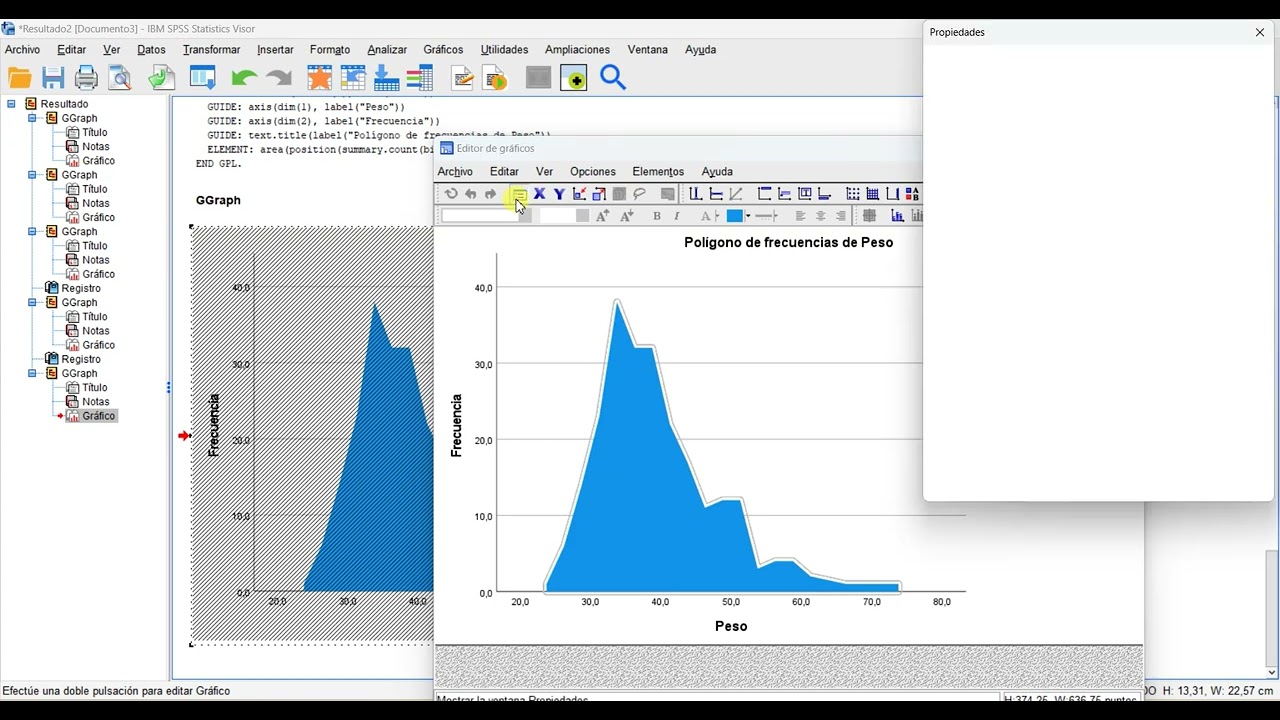
Task: Open font family combo box in Chart Editor
Action: [x=485, y=216]
